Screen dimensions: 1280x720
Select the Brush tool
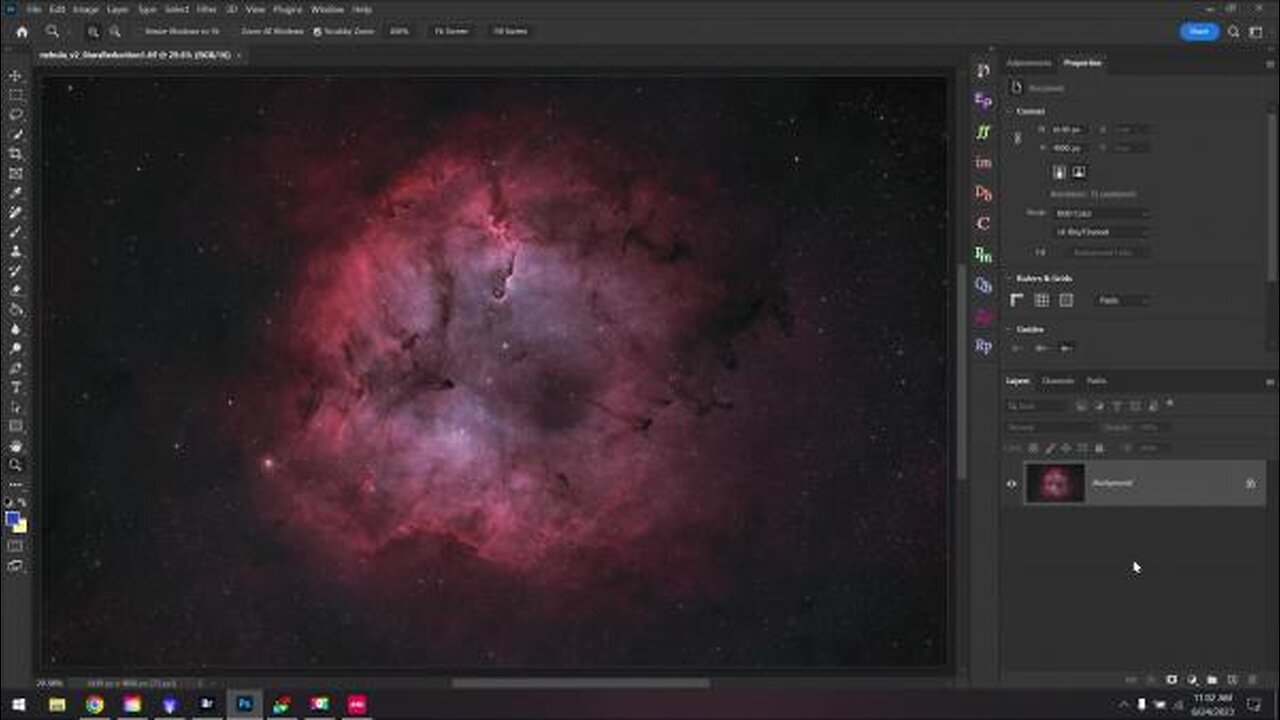click(x=16, y=232)
